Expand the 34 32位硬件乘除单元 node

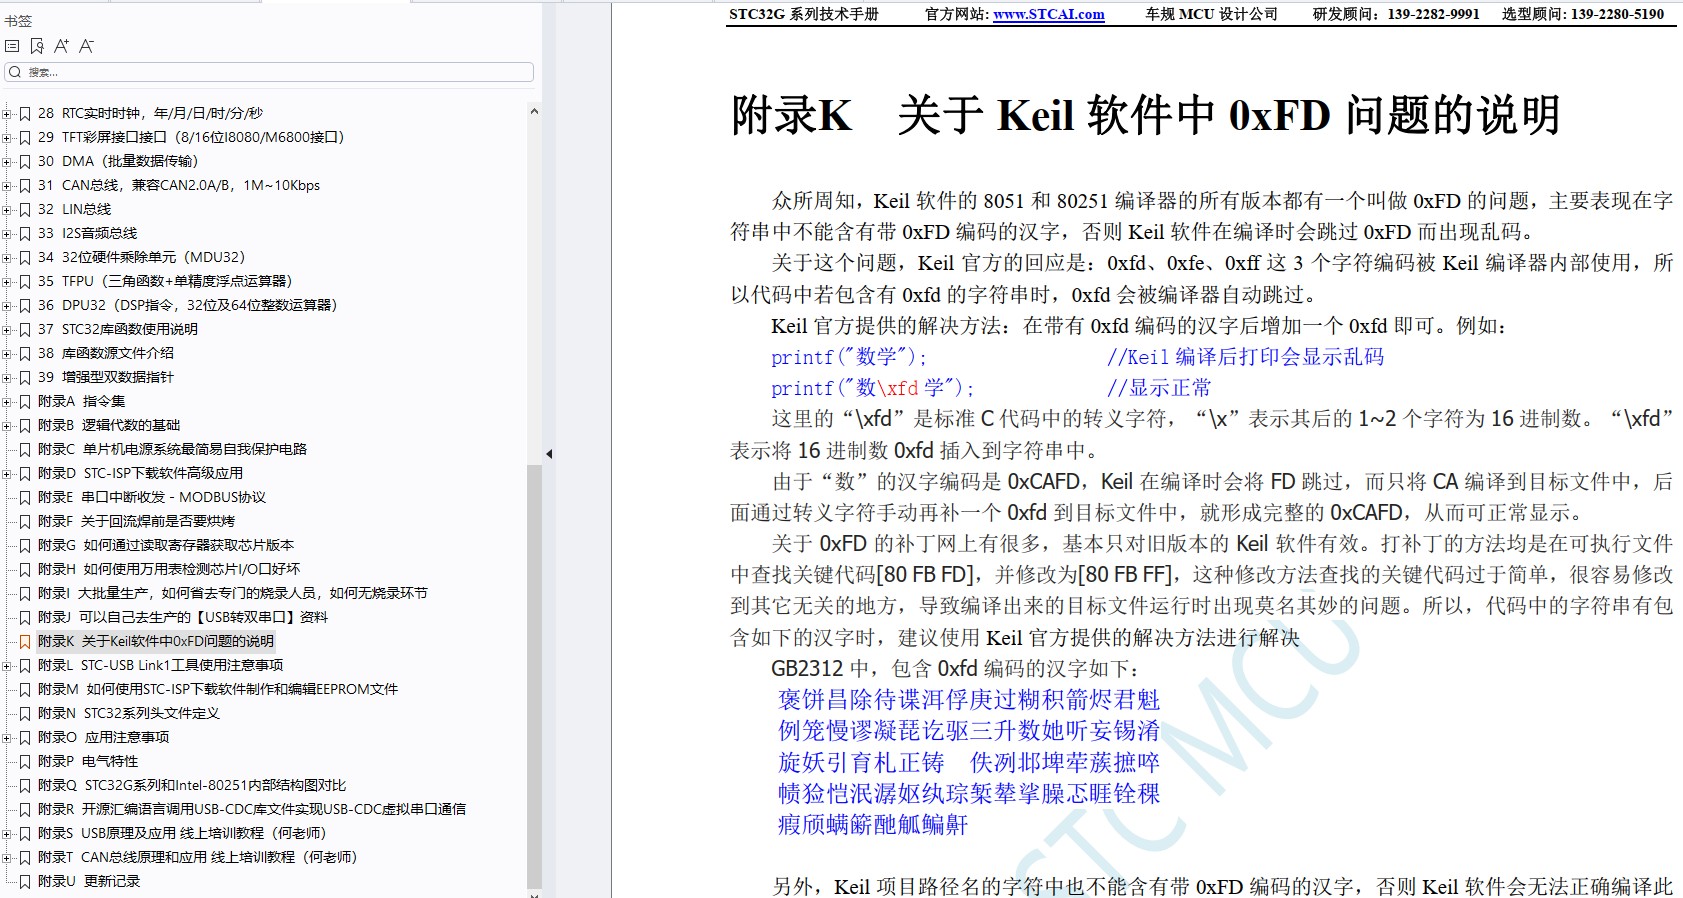pos(7,257)
